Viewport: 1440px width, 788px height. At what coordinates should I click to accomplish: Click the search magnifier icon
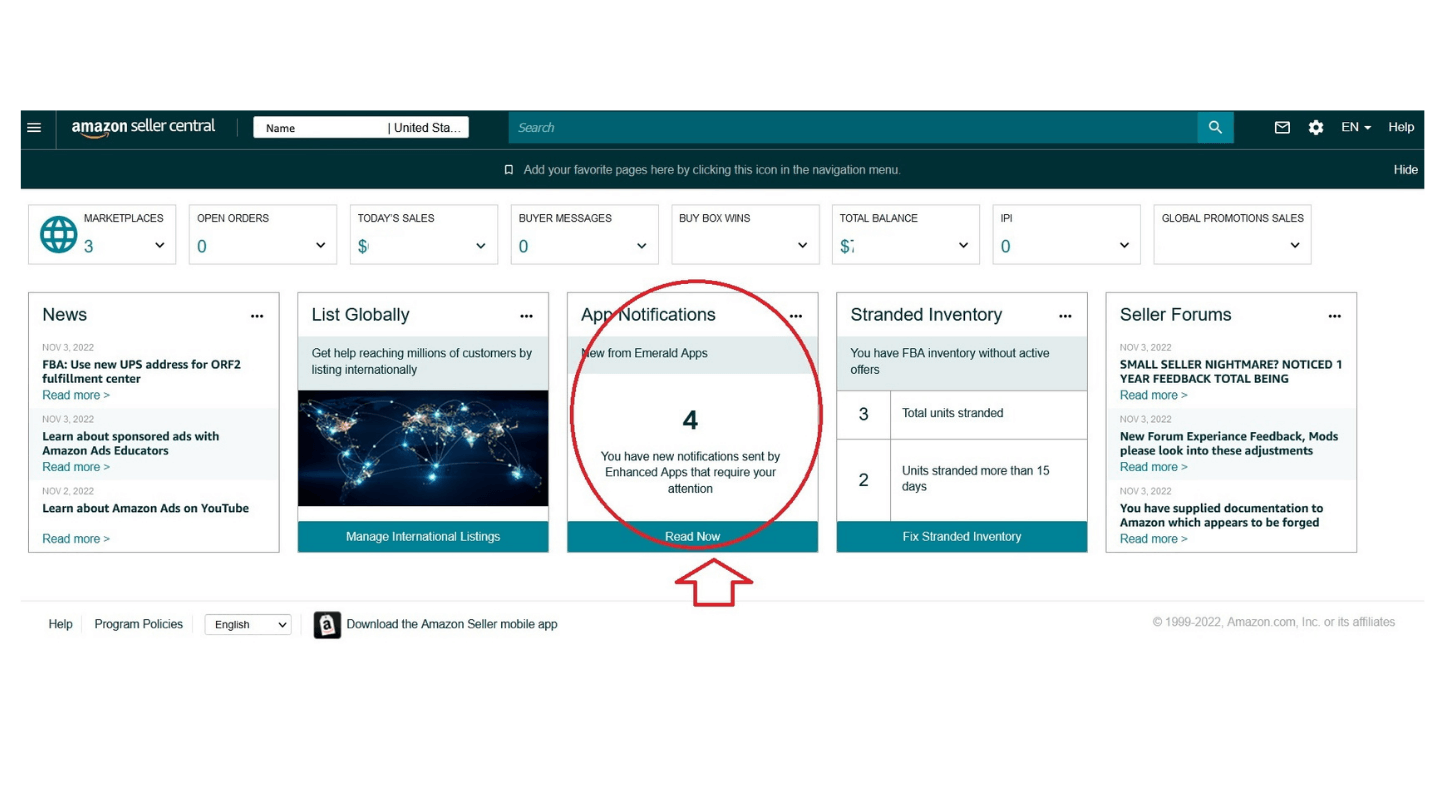(x=1214, y=127)
